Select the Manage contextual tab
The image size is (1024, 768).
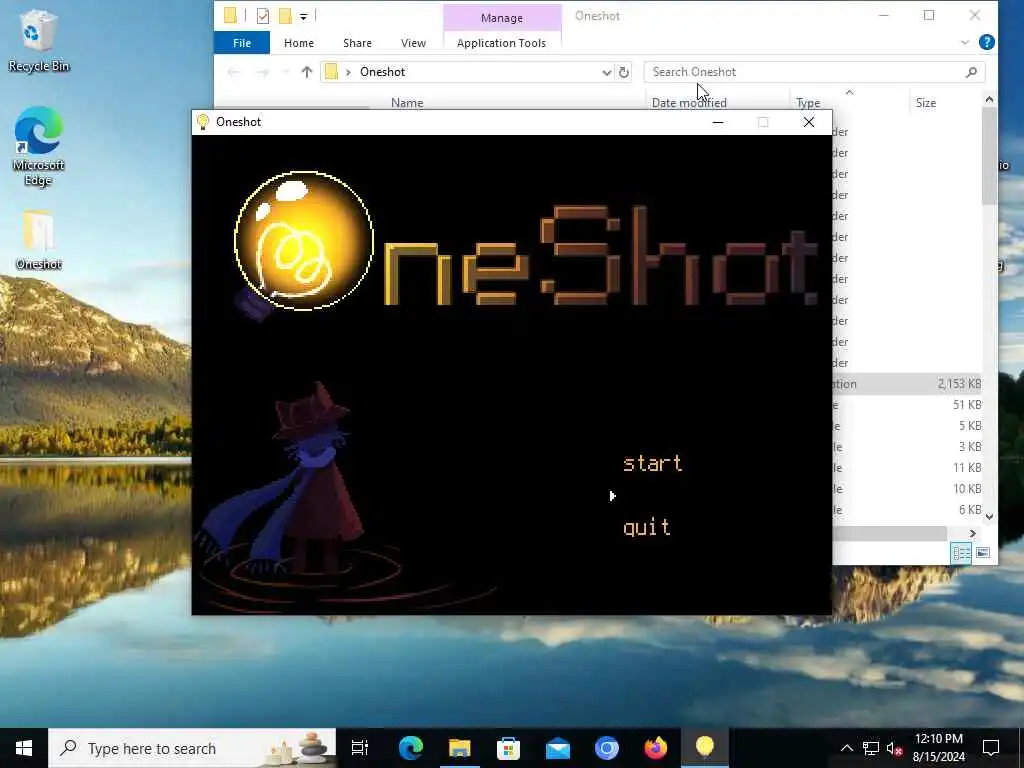coord(502,18)
